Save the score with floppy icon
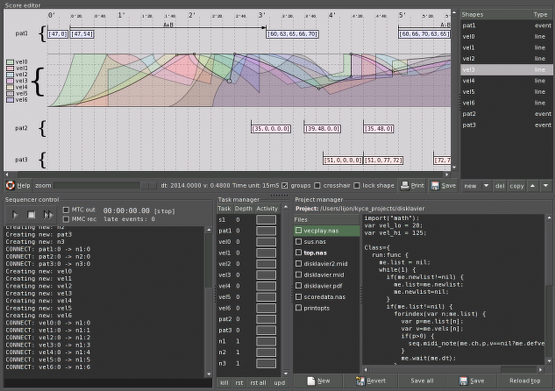The width and height of the screenshot is (555, 391). pyautogui.click(x=435, y=185)
